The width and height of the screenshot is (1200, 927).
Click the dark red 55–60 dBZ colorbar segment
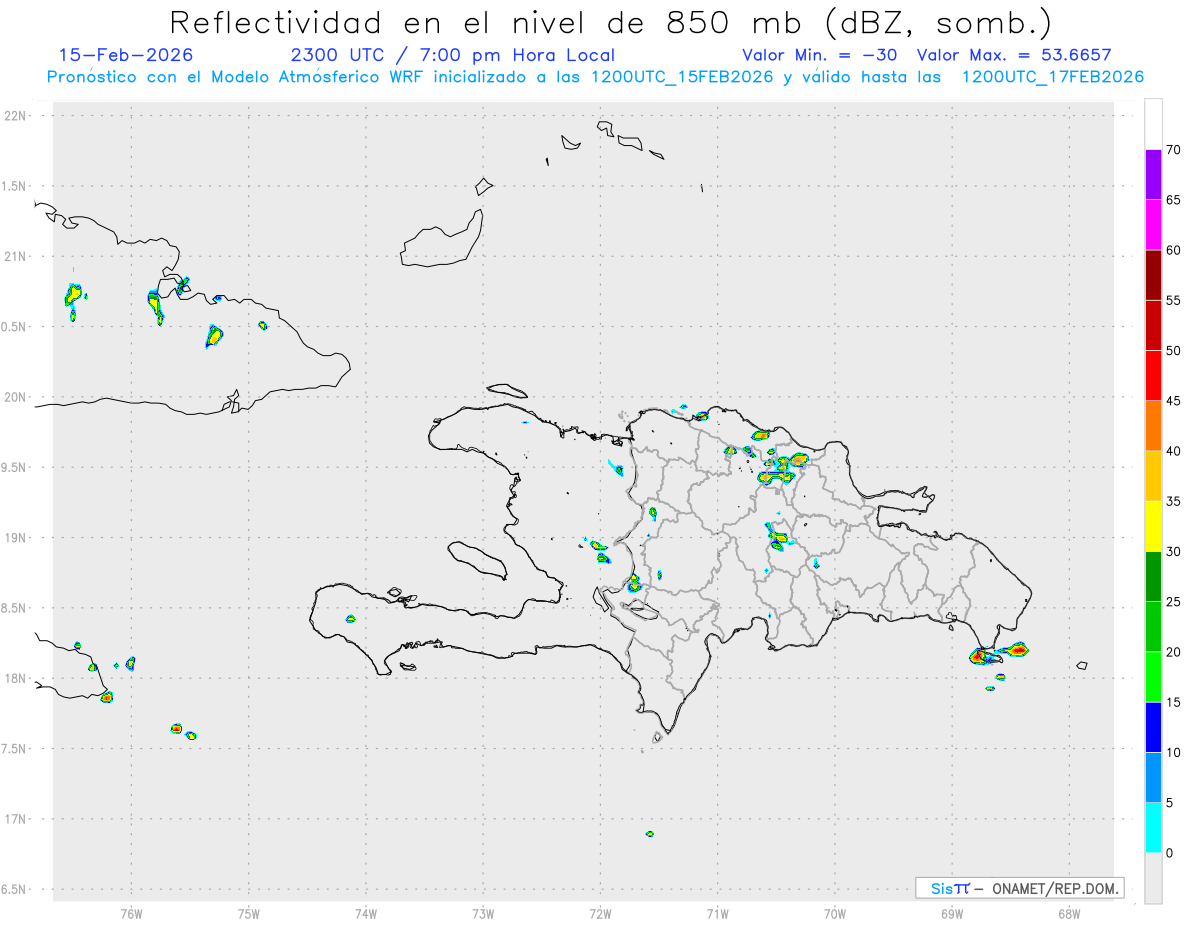tap(1153, 275)
